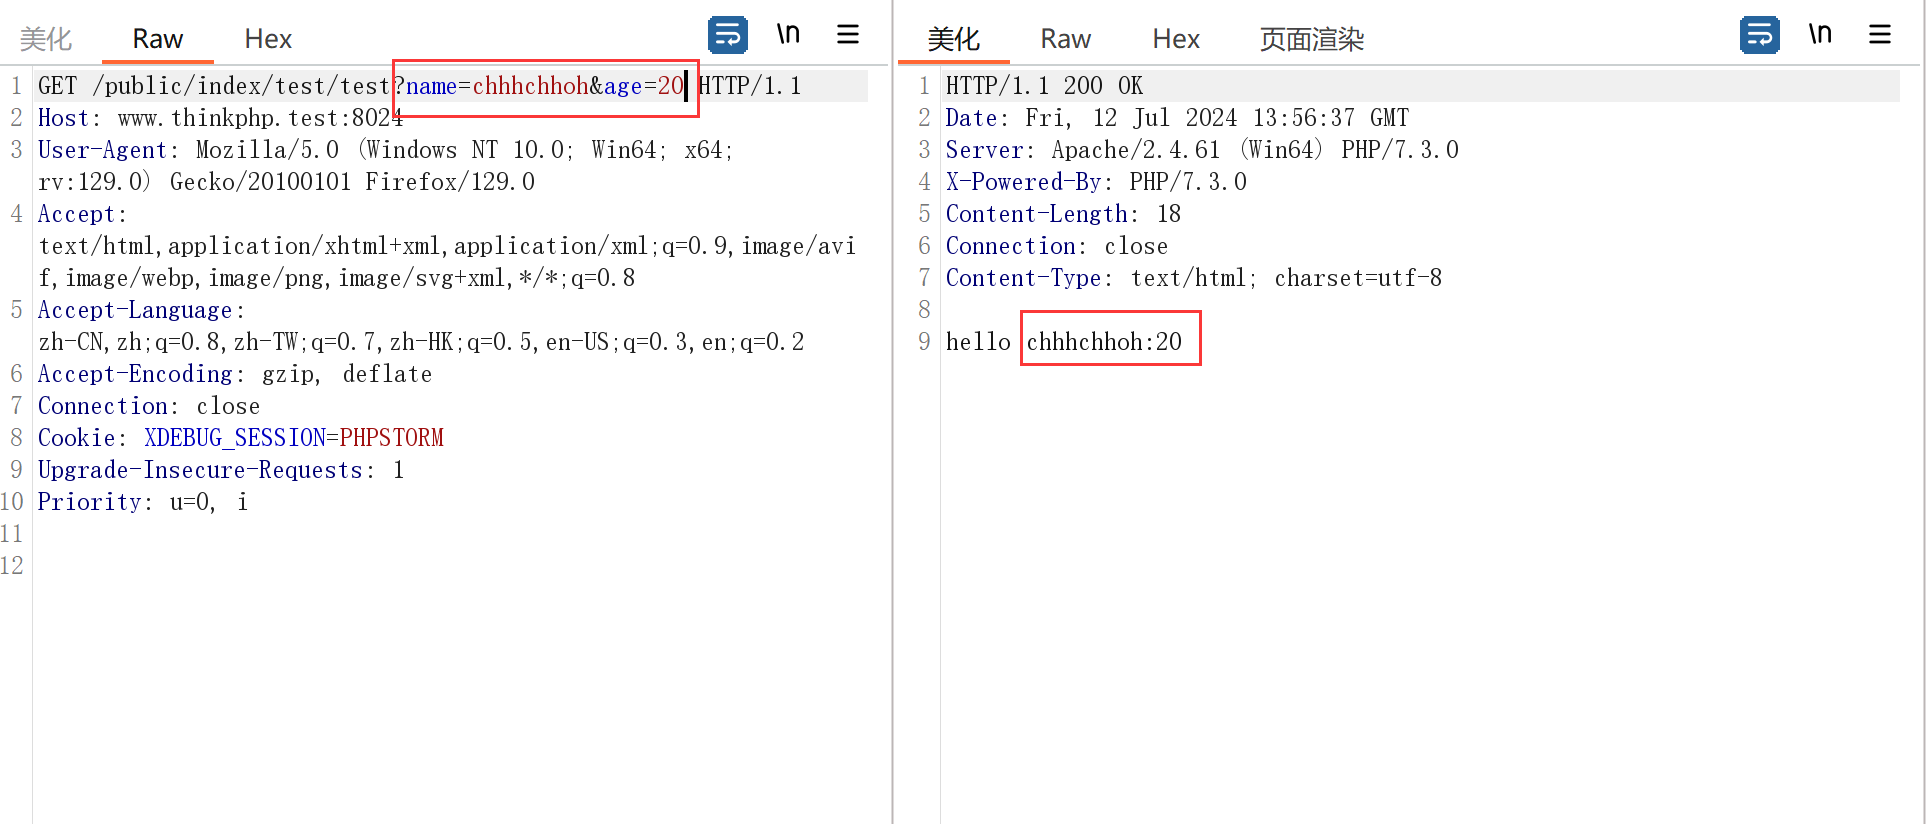Open the response Hex tab
Image resolution: width=1930 pixels, height=824 pixels.
point(1176,39)
